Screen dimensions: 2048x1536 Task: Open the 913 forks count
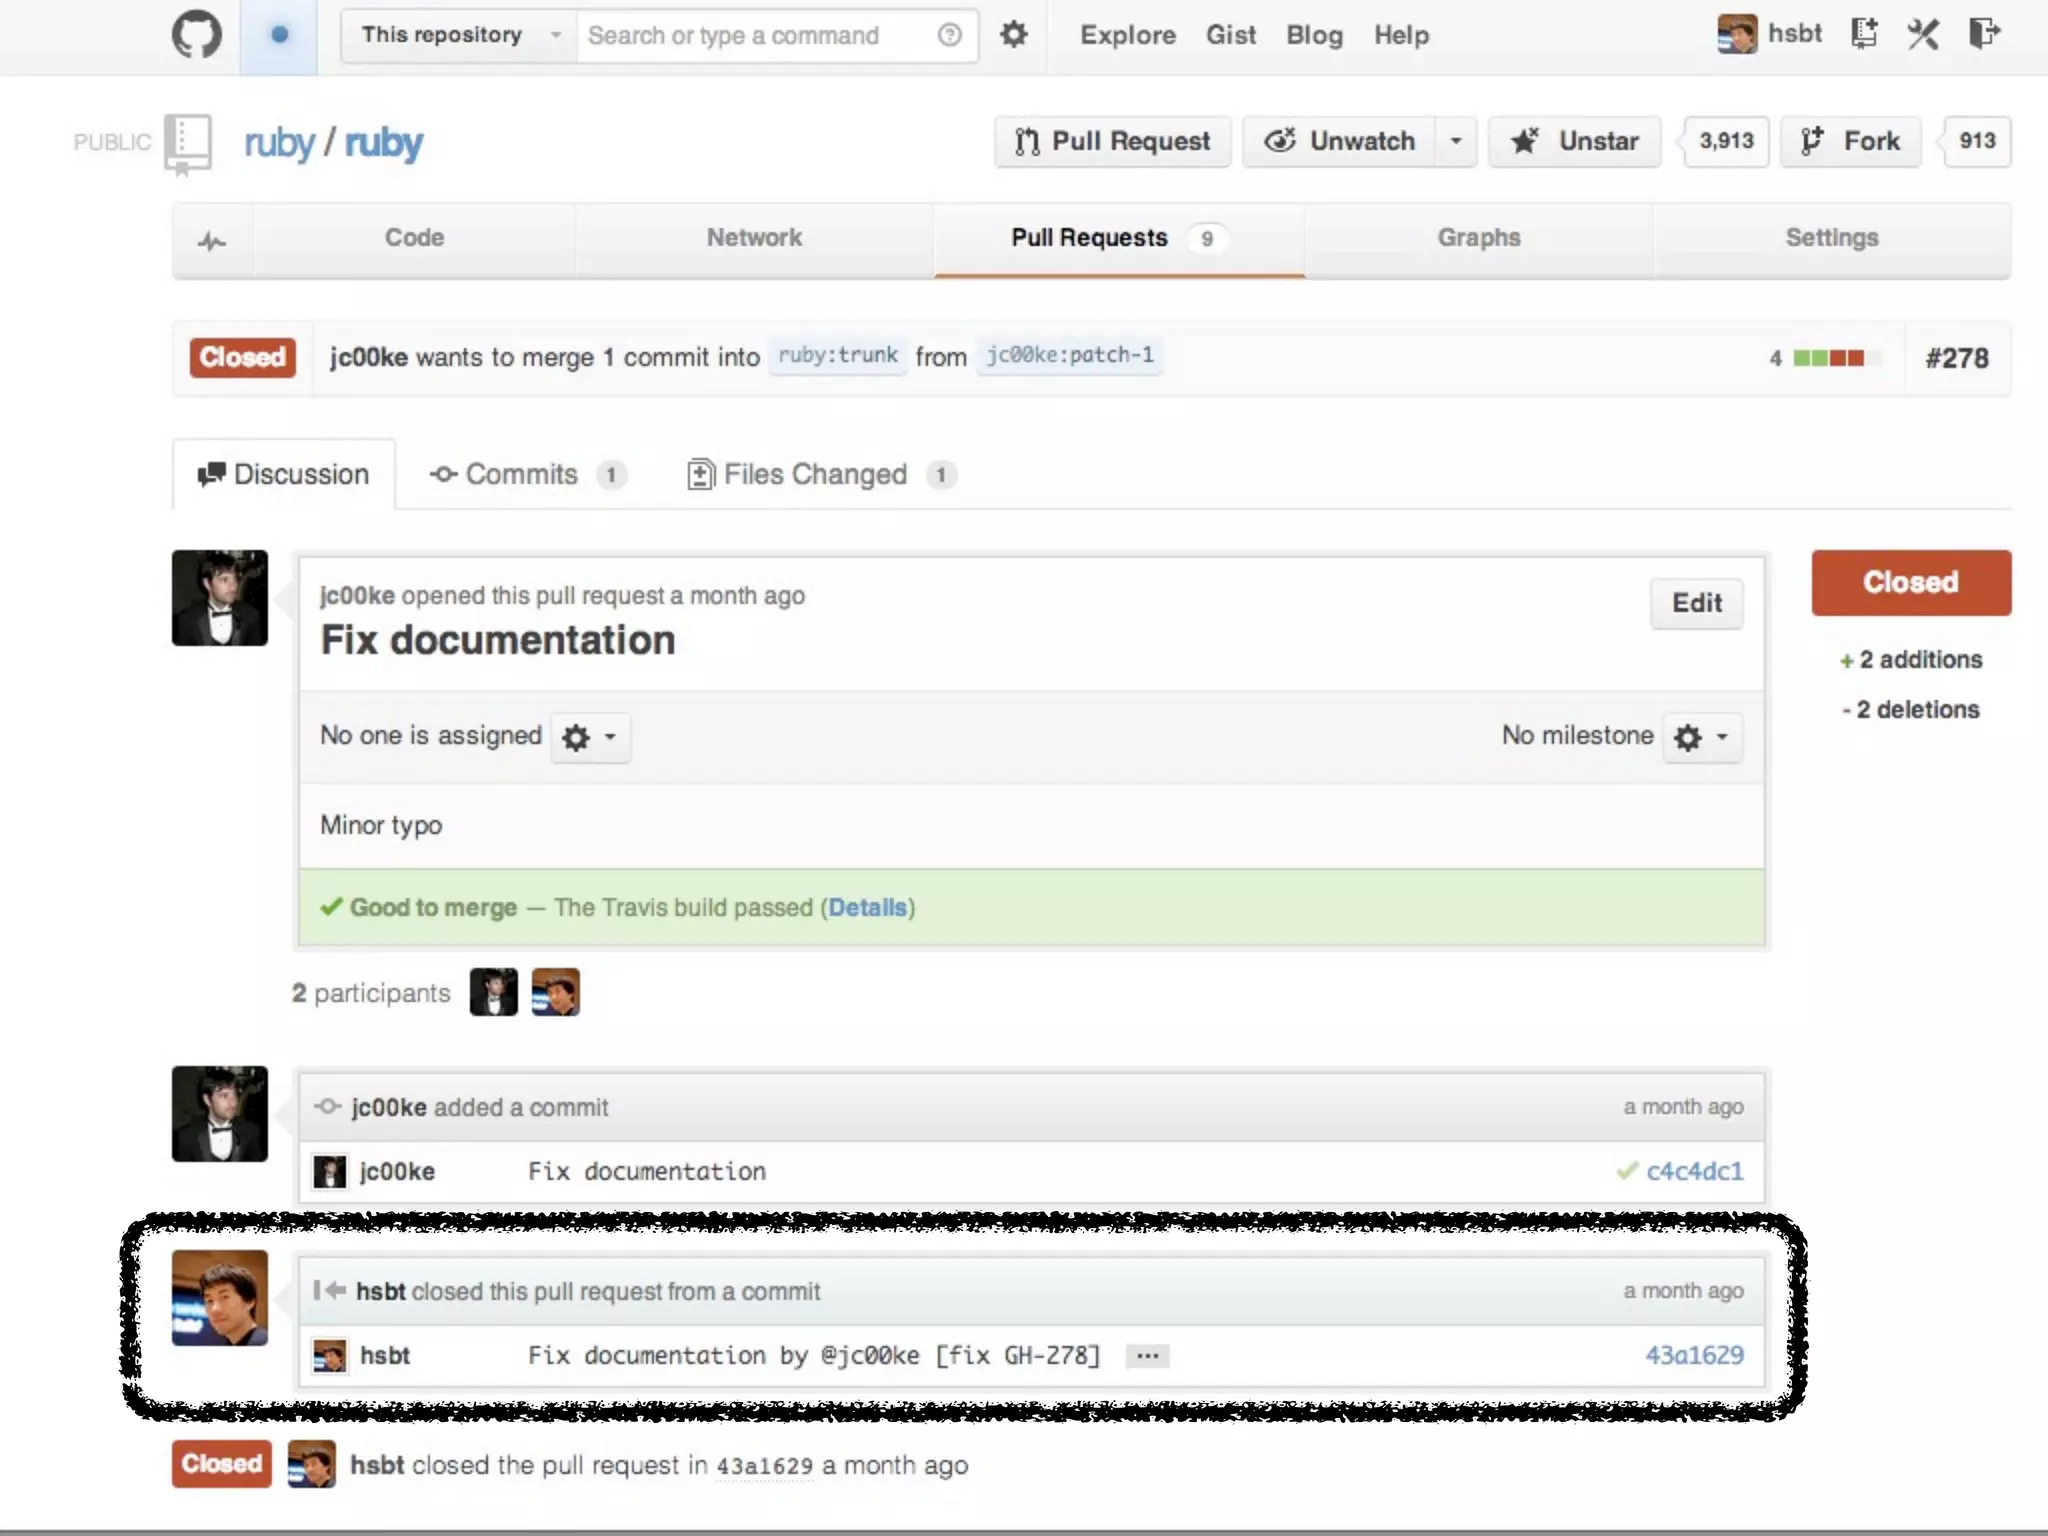pos(1977,141)
